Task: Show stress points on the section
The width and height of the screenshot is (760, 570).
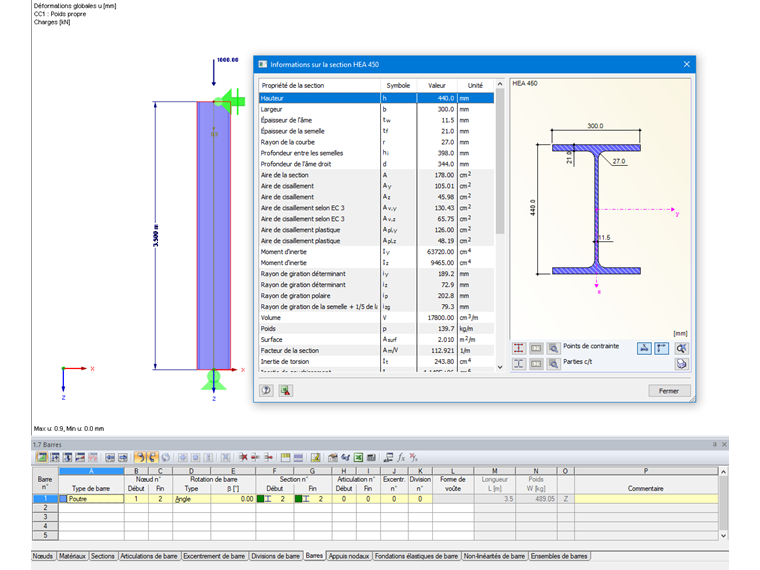Action: point(519,348)
